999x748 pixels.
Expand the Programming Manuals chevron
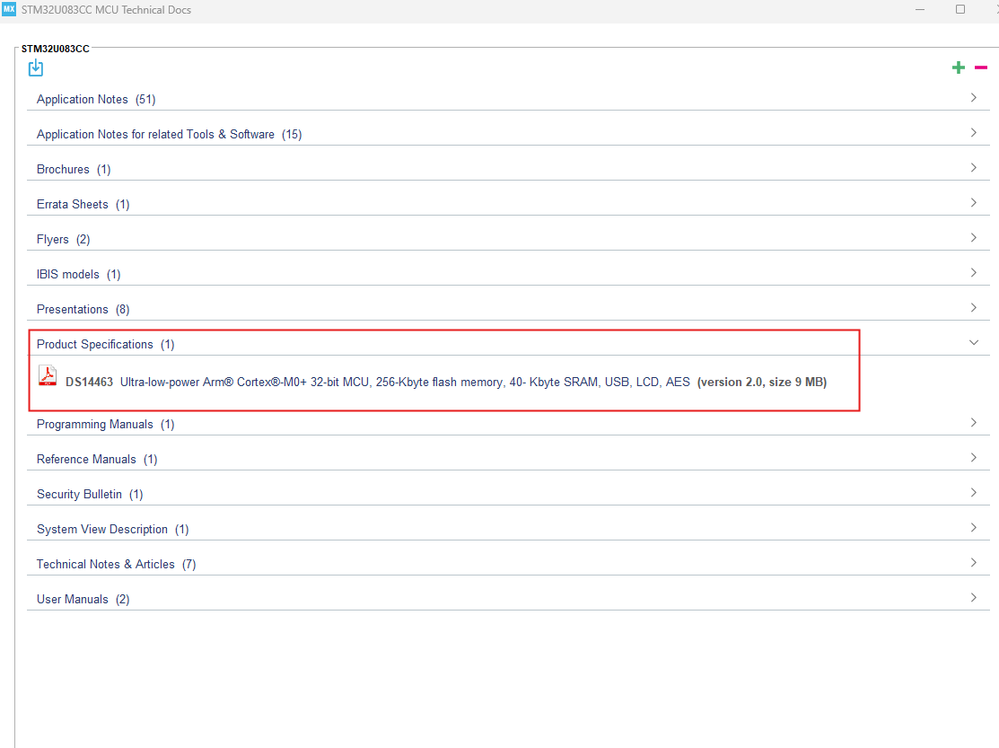tap(974, 422)
